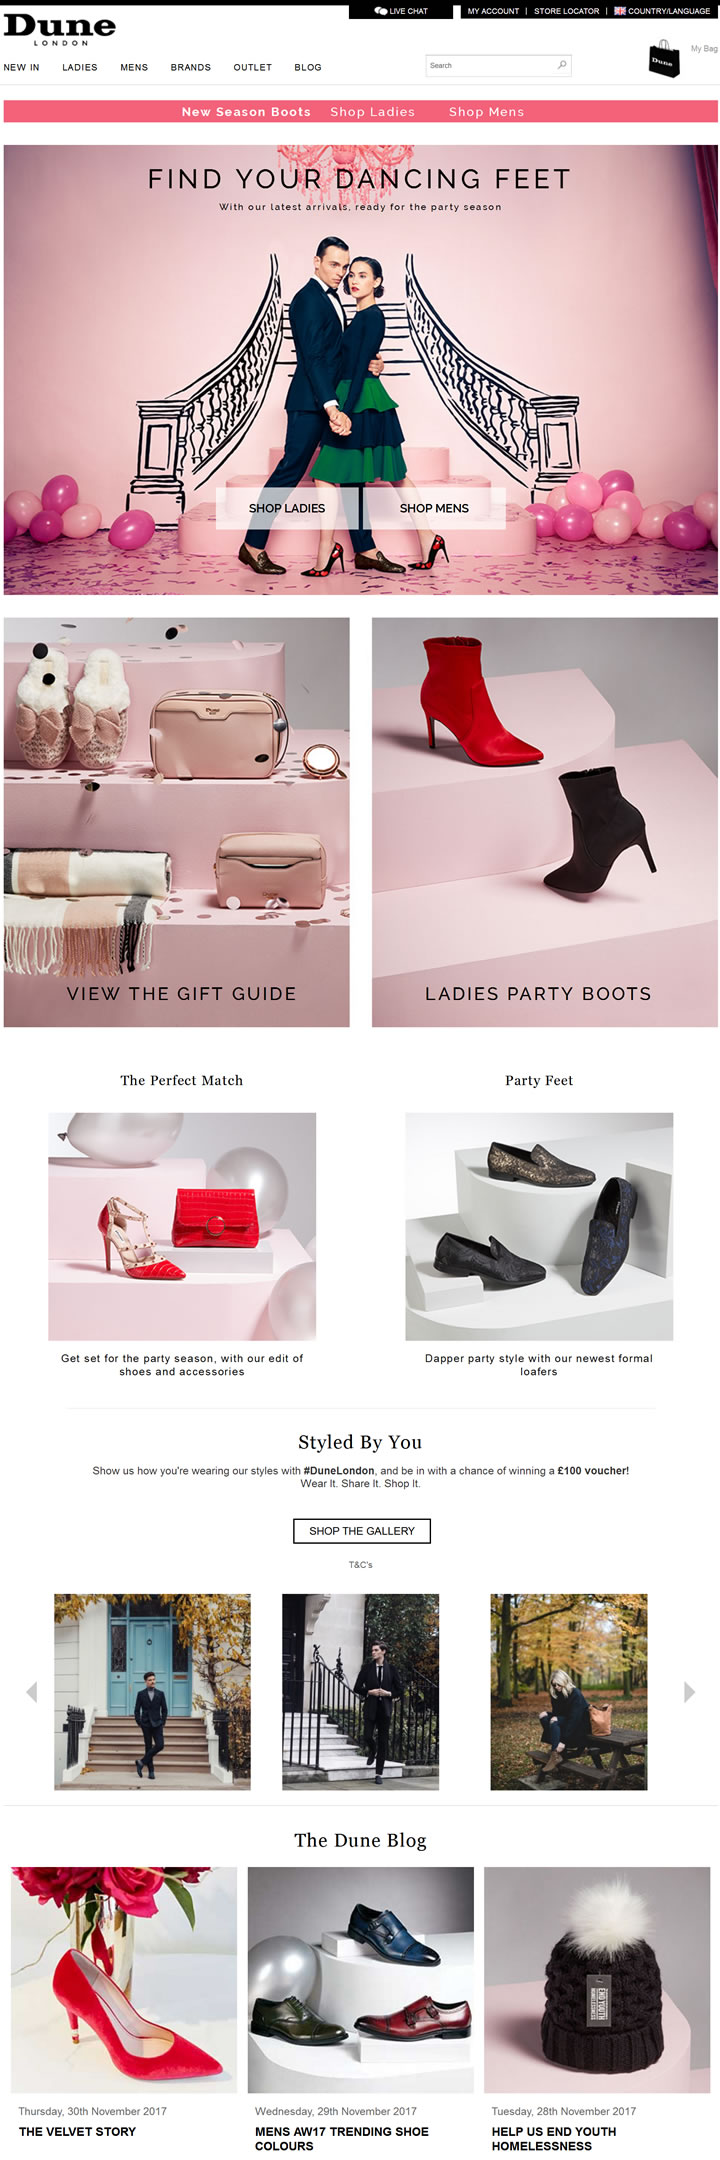Open the Store Locator link

(567, 11)
